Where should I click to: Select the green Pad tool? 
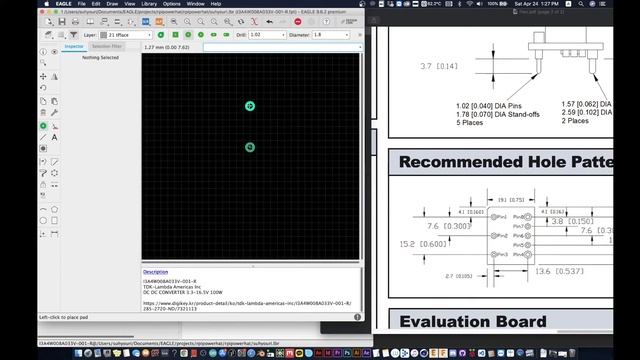43,126
